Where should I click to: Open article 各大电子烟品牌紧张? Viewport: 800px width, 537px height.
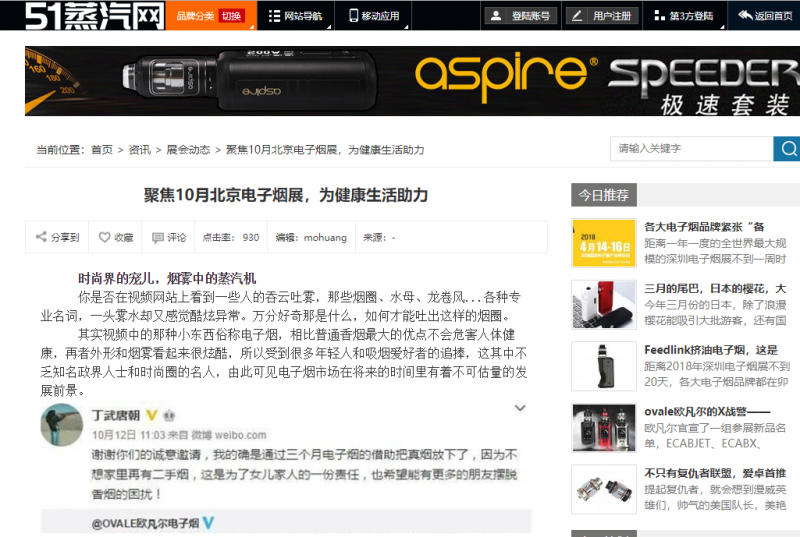(704, 227)
